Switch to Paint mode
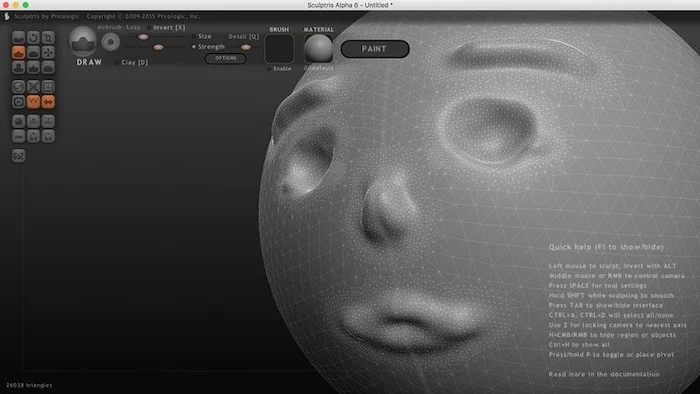The height and width of the screenshot is (394, 700). pyautogui.click(x=375, y=49)
